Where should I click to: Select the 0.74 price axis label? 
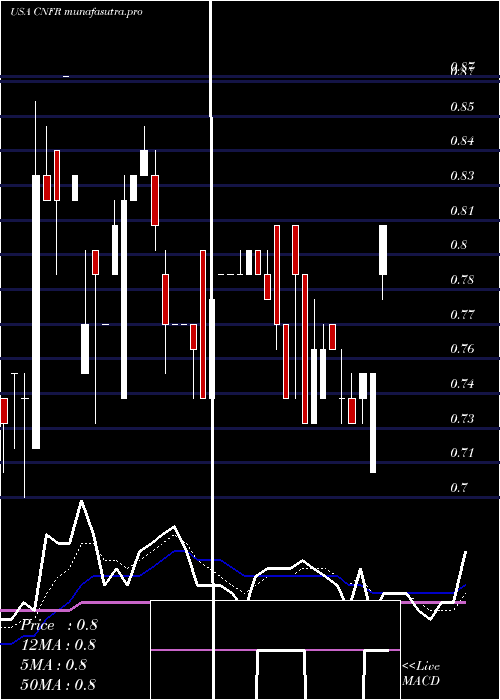coord(462,383)
